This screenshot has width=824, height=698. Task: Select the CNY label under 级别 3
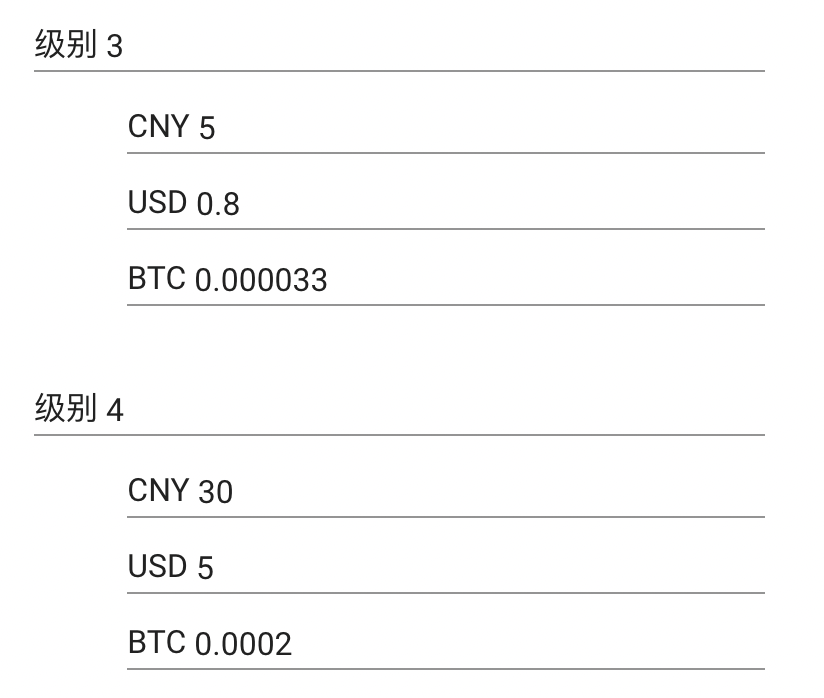click(158, 127)
